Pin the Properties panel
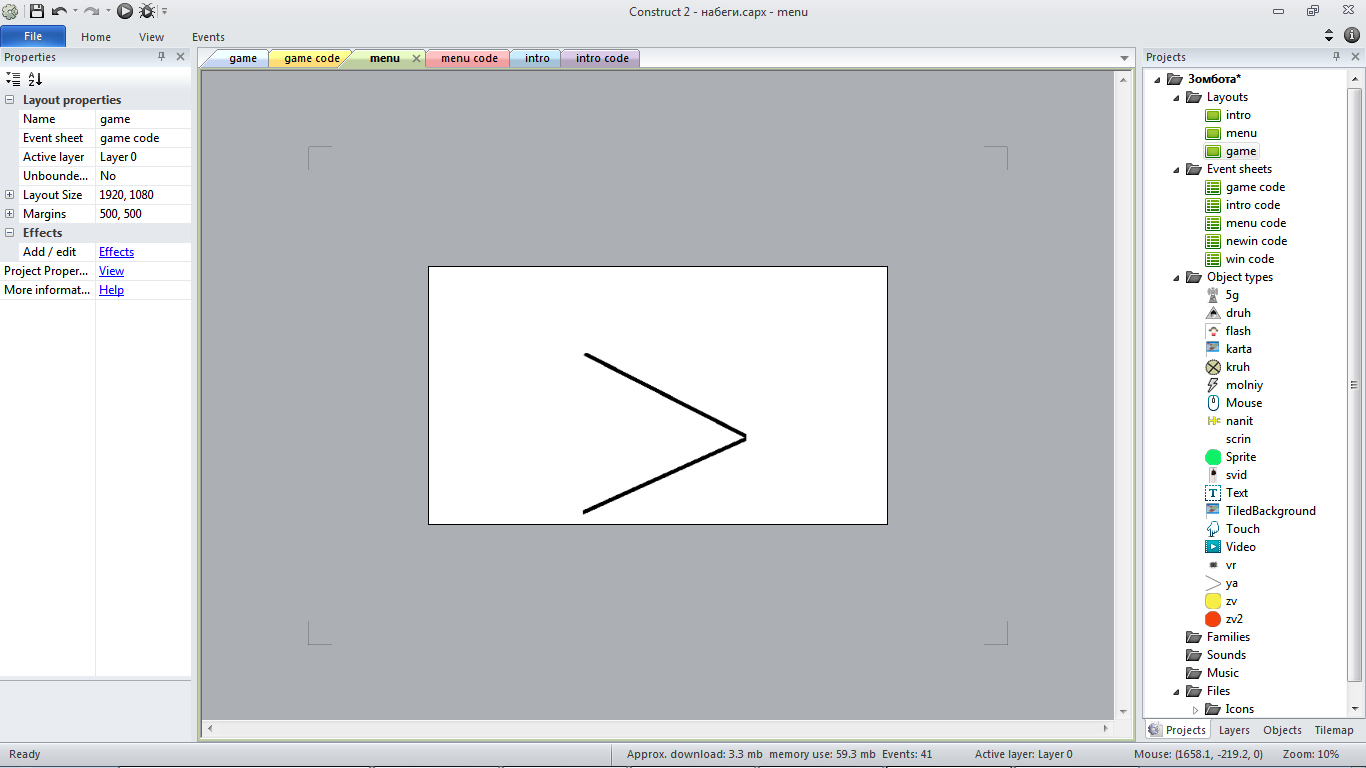The width and height of the screenshot is (1366, 768). click(162, 57)
